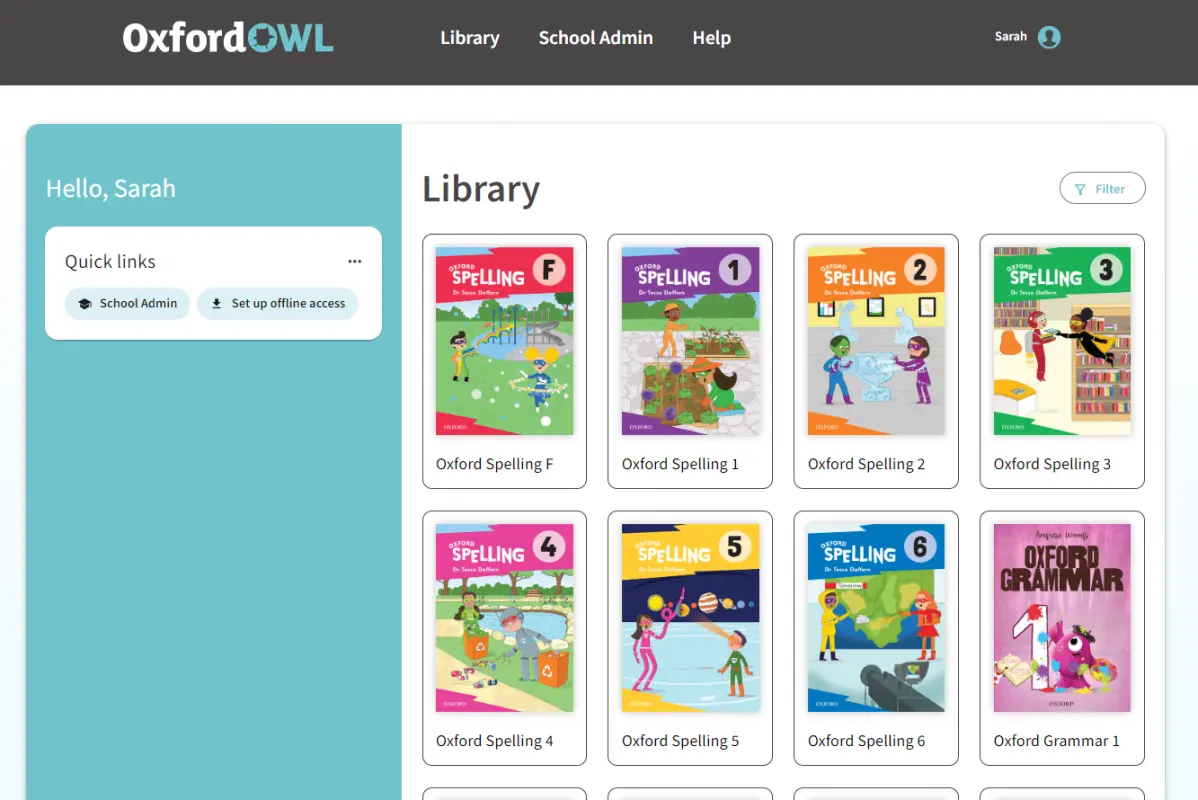Open the Library navigation menu
This screenshot has width=1198, height=800.
469,38
